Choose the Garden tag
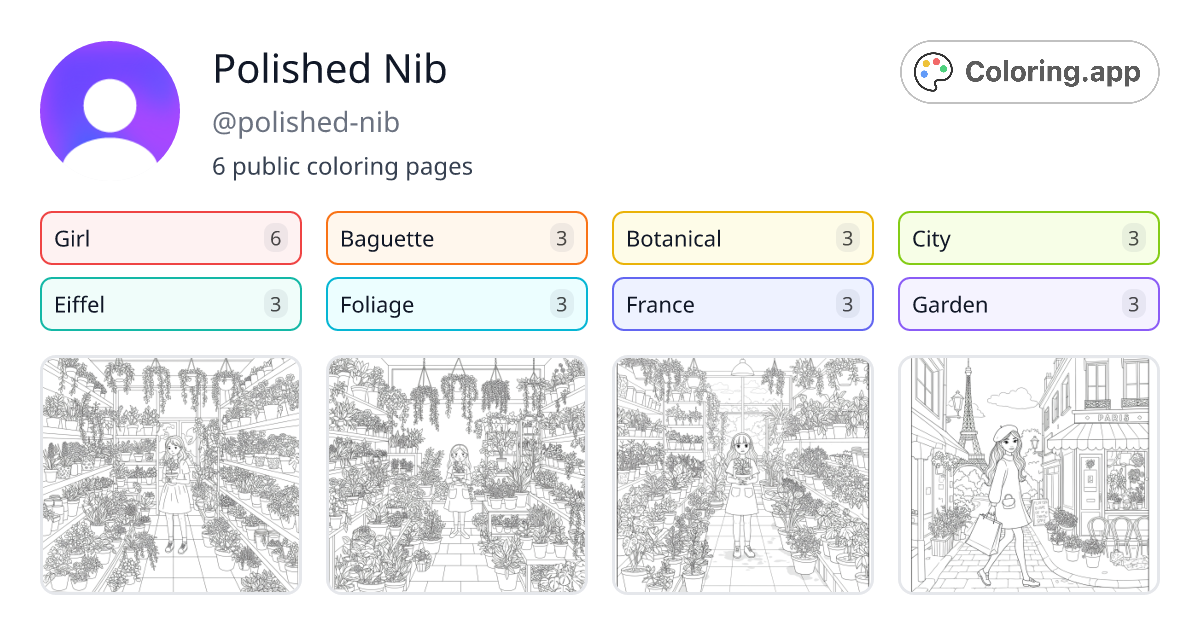This screenshot has height=630, width=1200. pos(1028,304)
